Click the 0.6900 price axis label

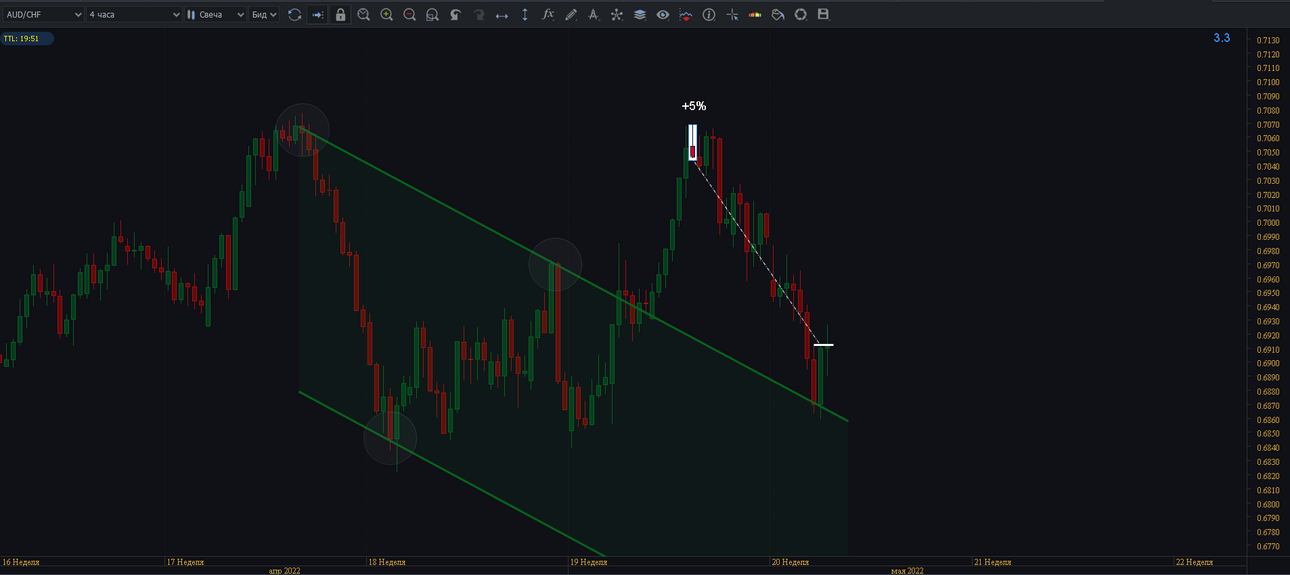(x=1267, y=364)
